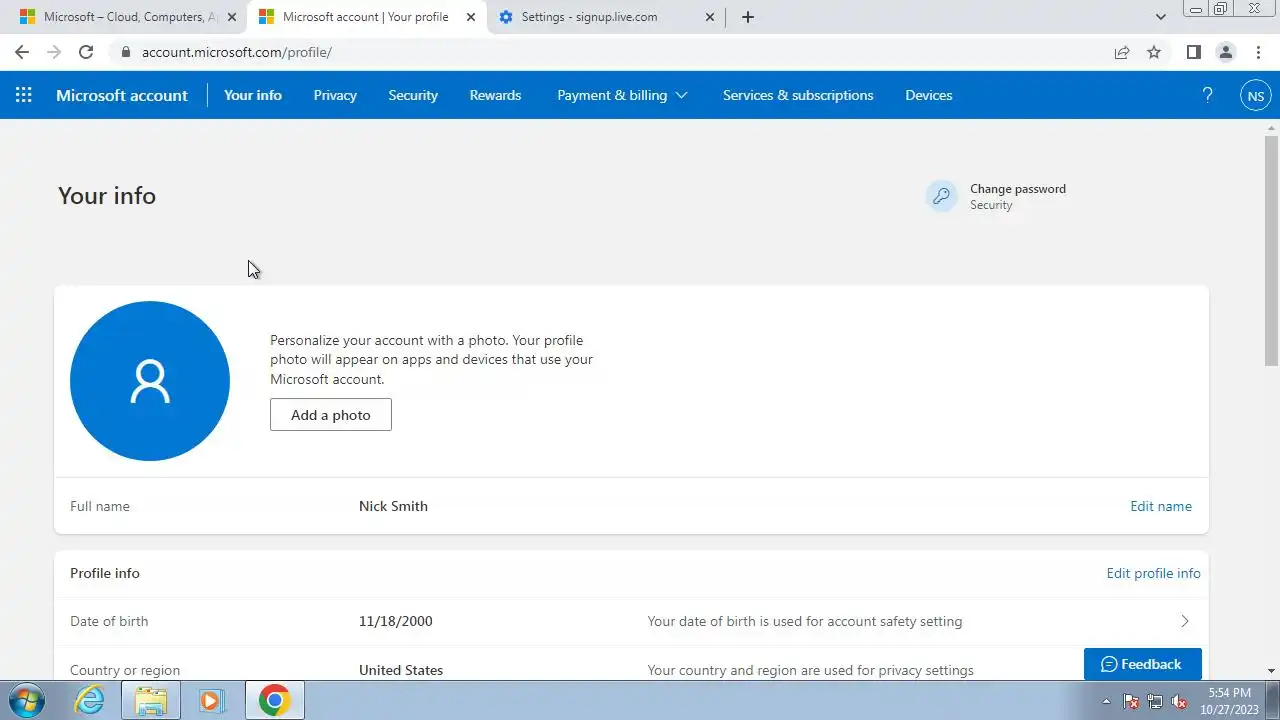Open the NS account avatar menu
The height and width of the screenshot is (720, 1280).
click(x=1256, y=96)
